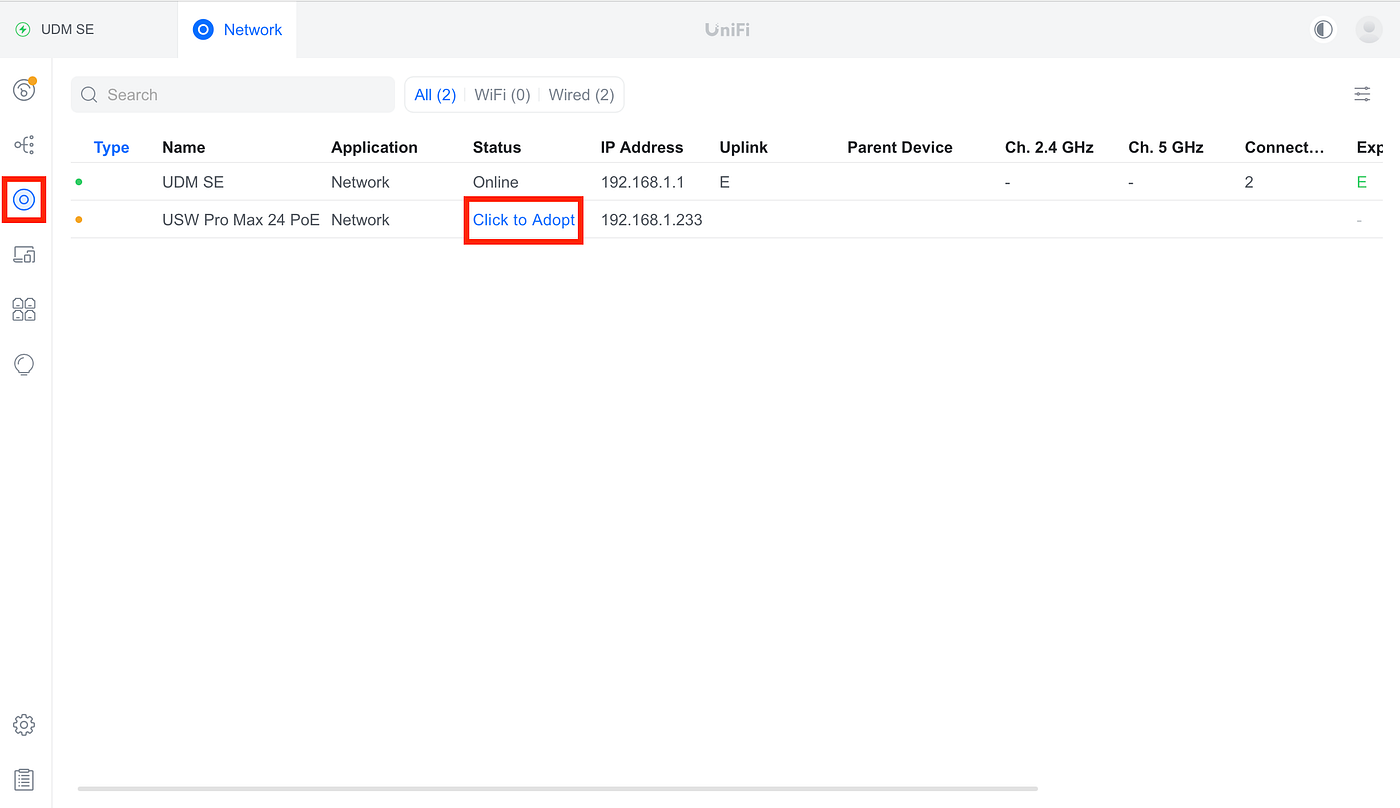Select the UDM SE device name
Viewport: 1400px width, 808px height.
[193, 182]
